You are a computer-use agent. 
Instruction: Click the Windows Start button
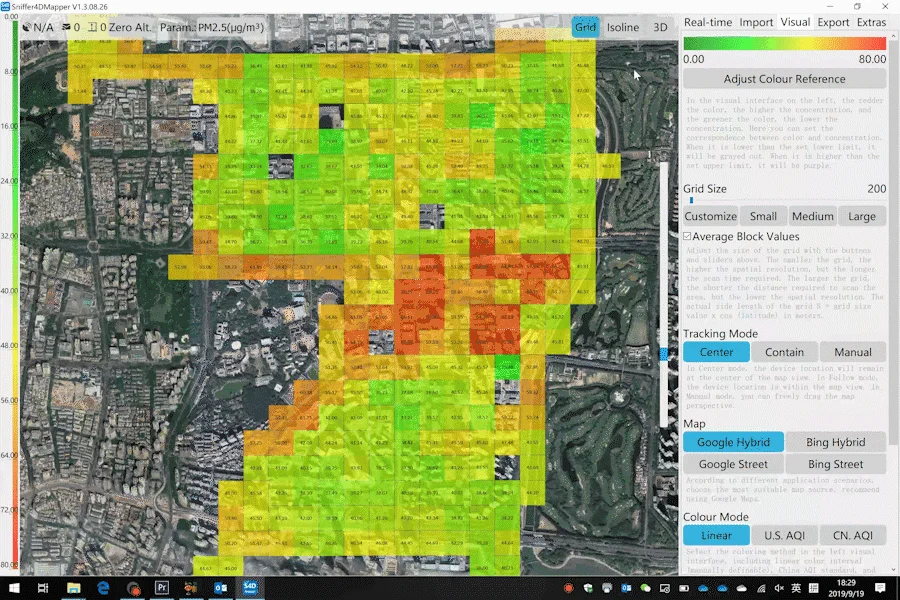click(x=13, y=588)
